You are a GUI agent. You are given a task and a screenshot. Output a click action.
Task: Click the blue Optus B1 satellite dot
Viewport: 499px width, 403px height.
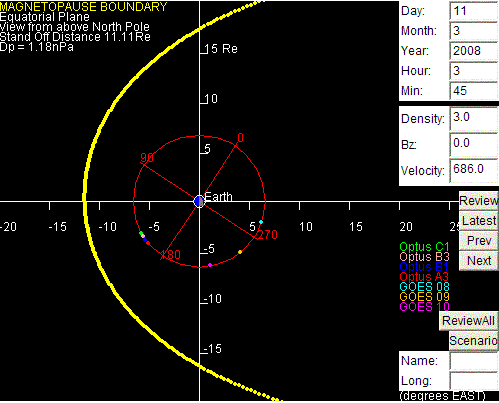[x=145, y=240]
